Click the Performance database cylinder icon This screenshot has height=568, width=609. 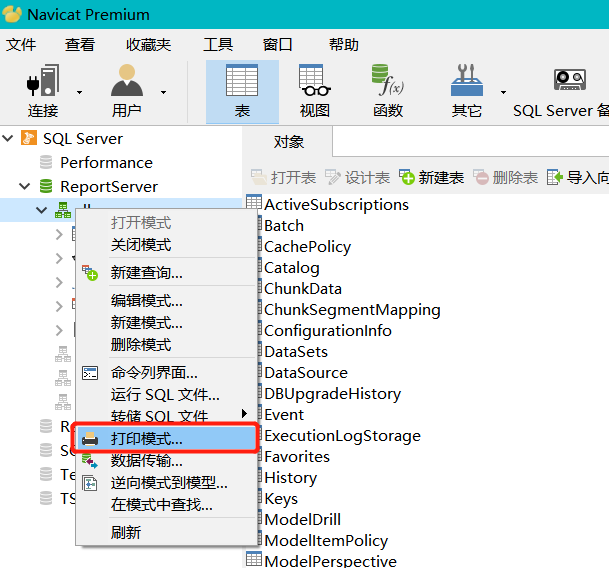(46, 162)
